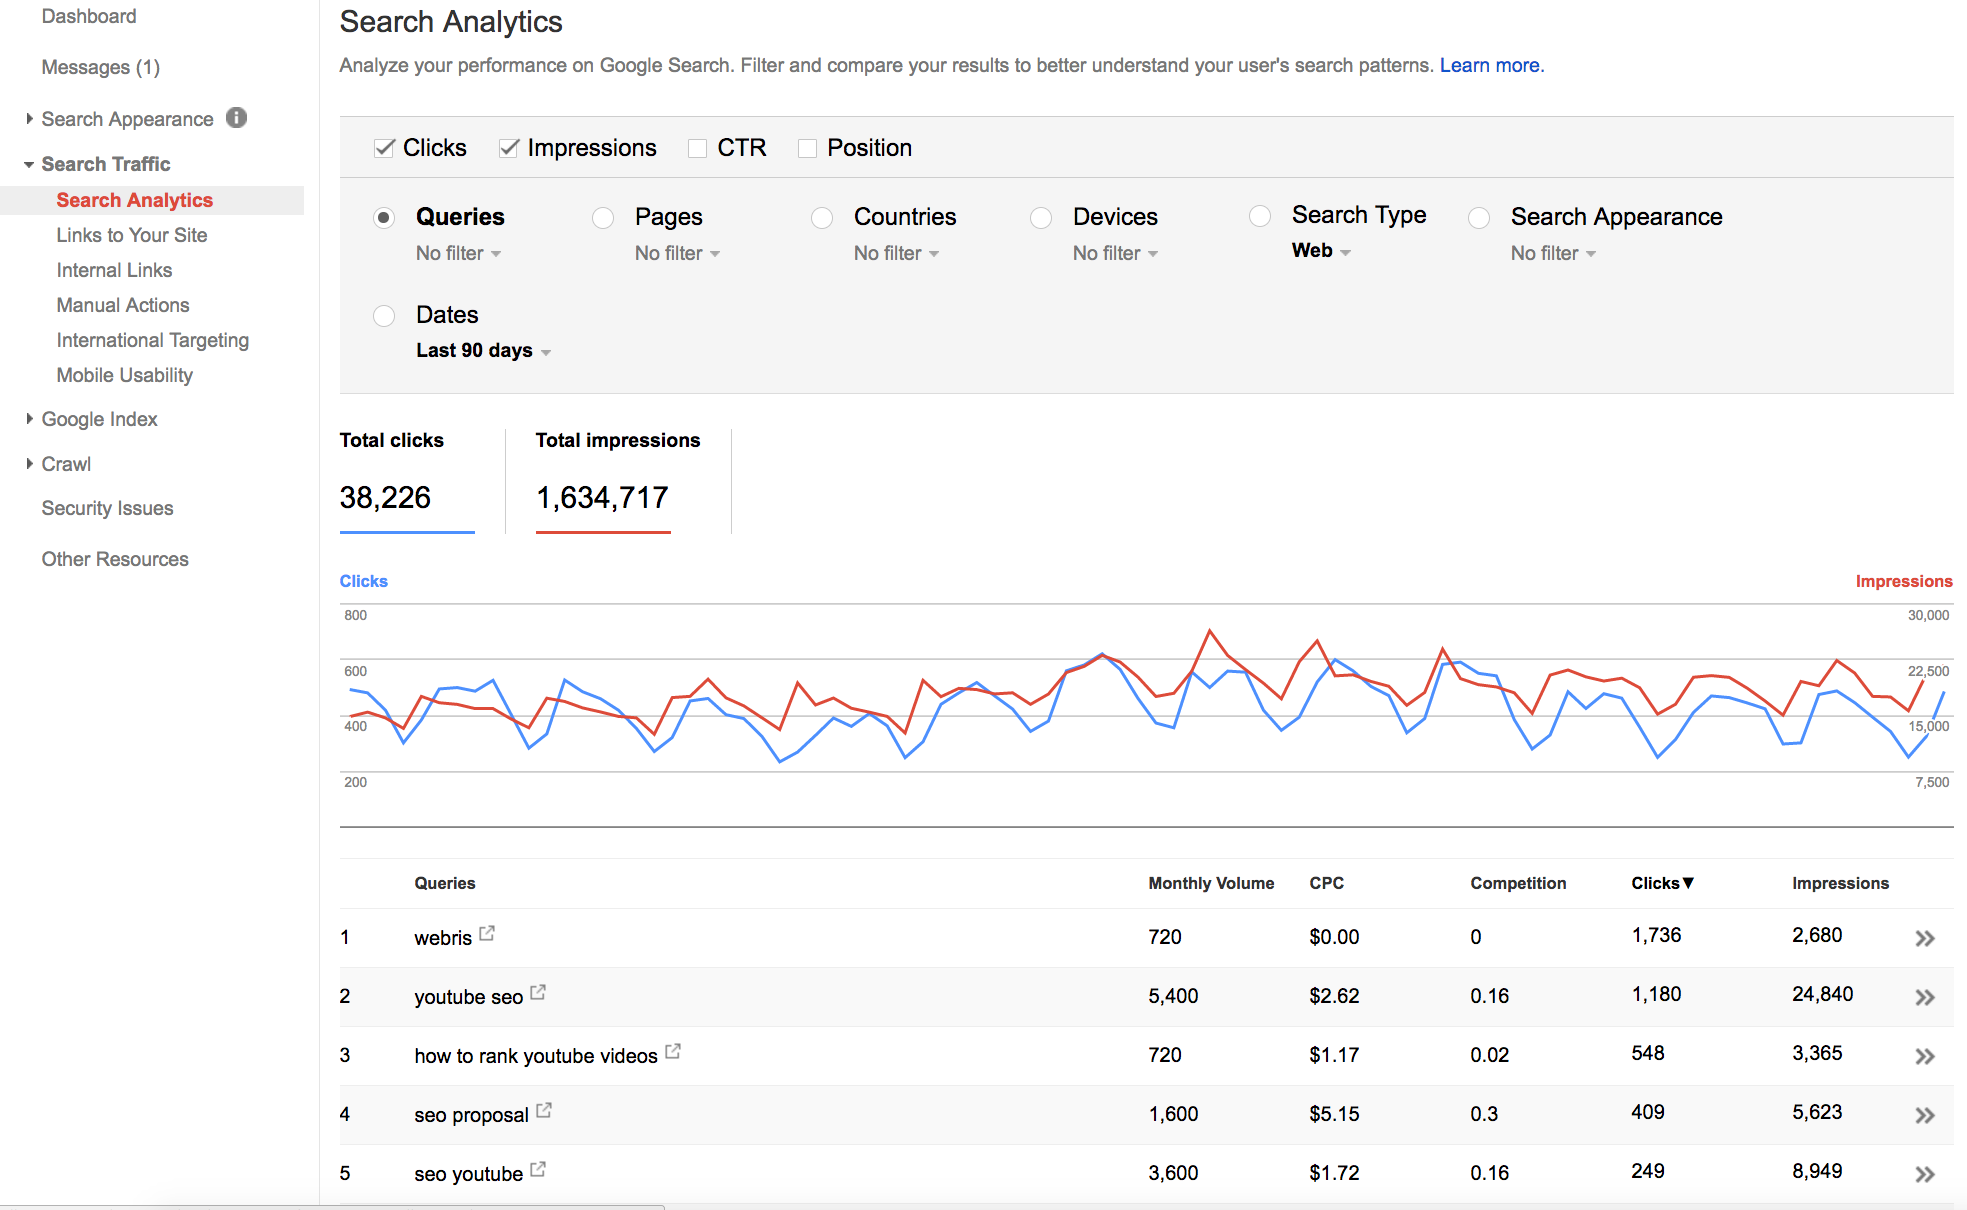
Task: Open the Queries No filter dropdown
Action: click(459, 253)
